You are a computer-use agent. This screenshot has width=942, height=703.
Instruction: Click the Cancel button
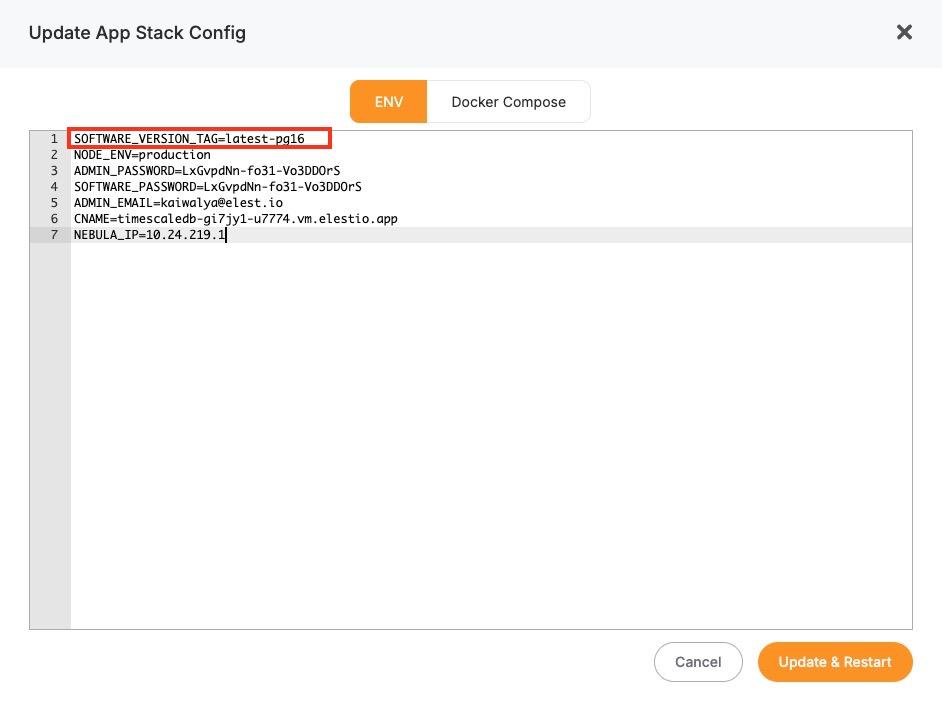click(x=698, y=662)
